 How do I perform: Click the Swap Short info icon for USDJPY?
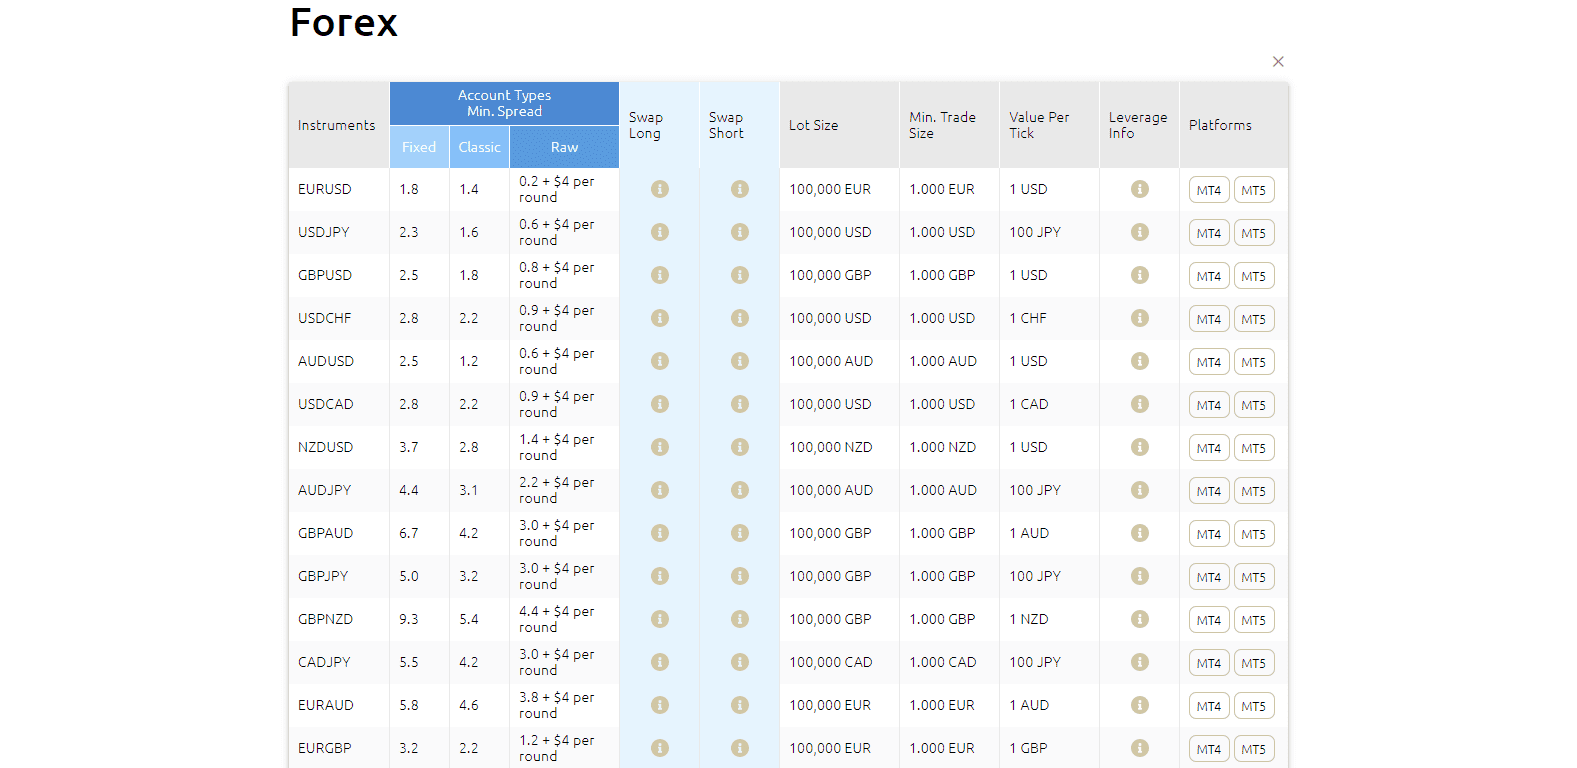pyautogui.click(x=739, y=232)
